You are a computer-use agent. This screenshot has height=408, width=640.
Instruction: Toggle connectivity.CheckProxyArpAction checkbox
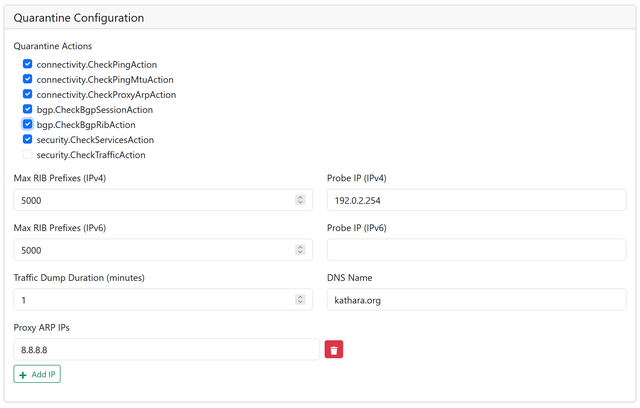pos(28,94)
